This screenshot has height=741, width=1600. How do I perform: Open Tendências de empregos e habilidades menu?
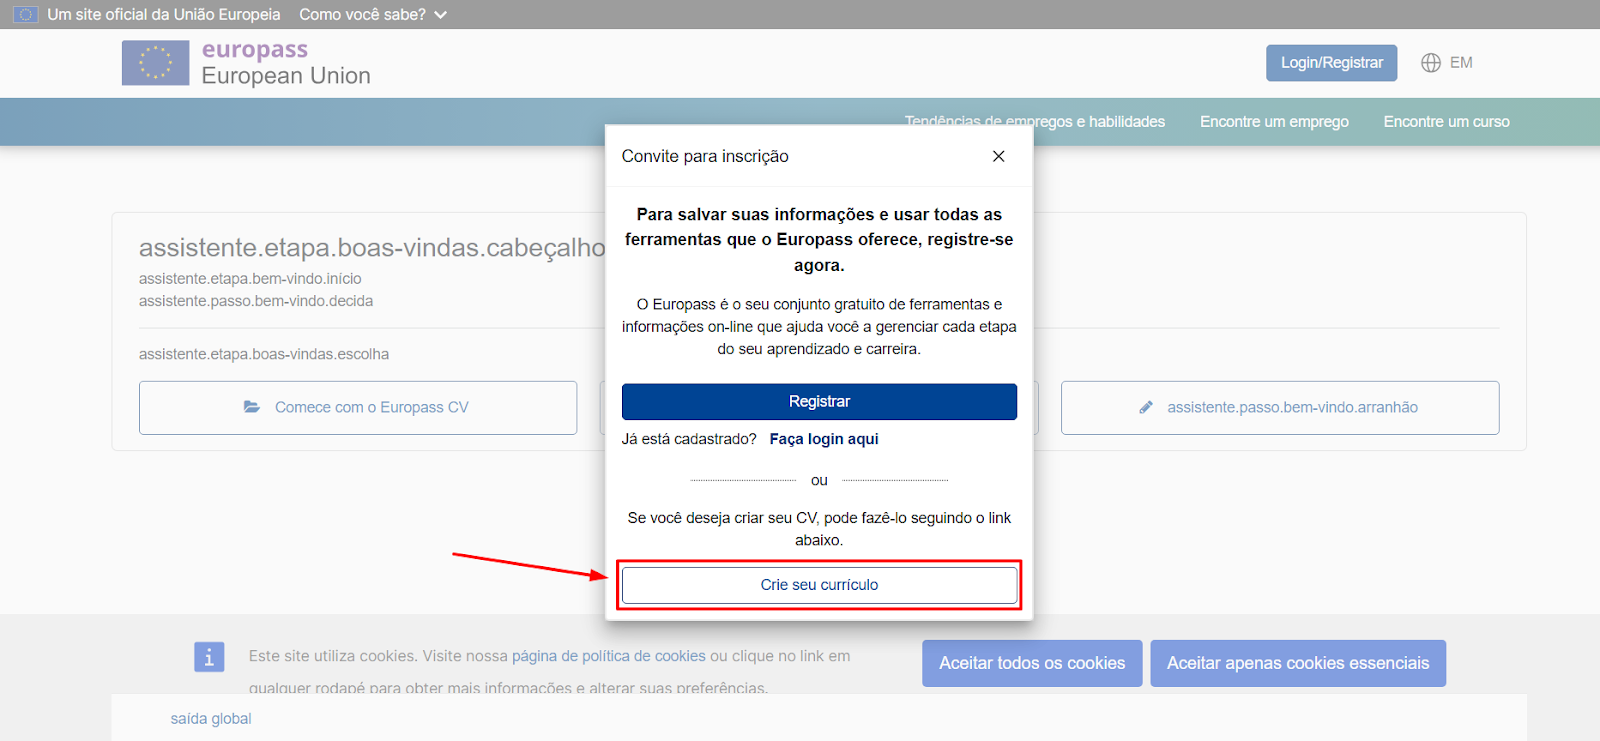(x=1035, y=122)
